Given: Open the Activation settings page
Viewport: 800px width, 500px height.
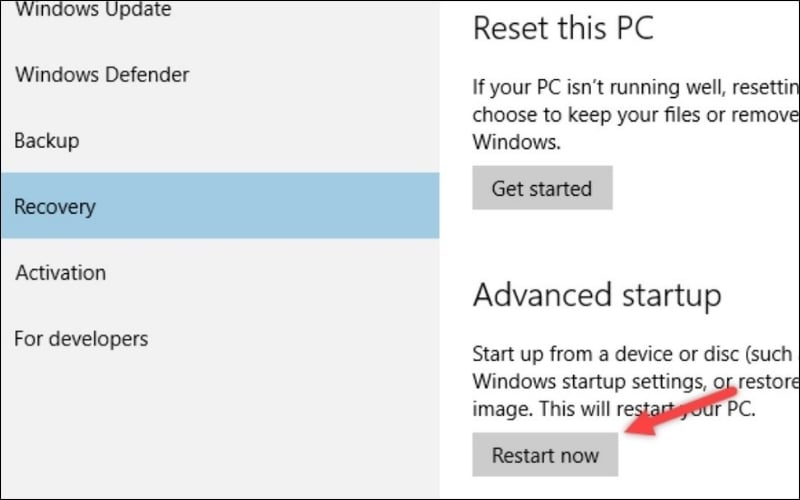Looking at the screenshot, I should pyautogui.click(x=60, y=272).
